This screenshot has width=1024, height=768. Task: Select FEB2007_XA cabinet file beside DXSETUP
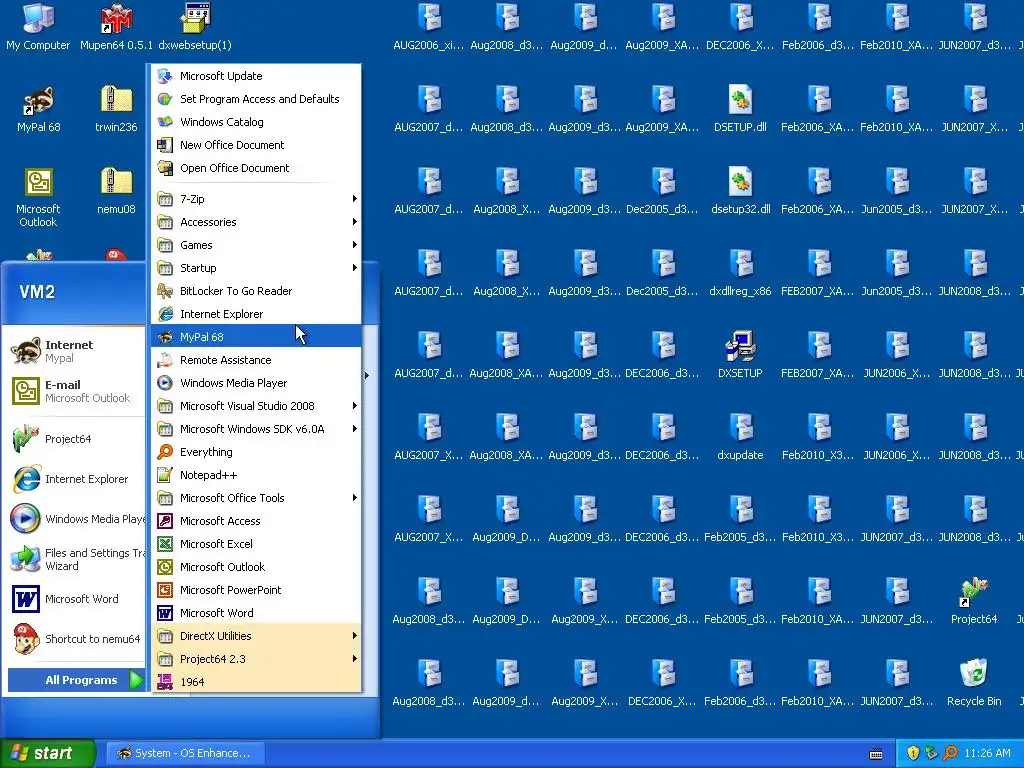pyautogui.click(x=818, y=354)
